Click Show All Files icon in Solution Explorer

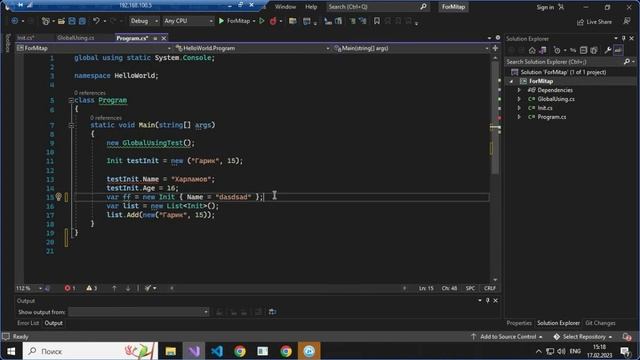(594, 50)
